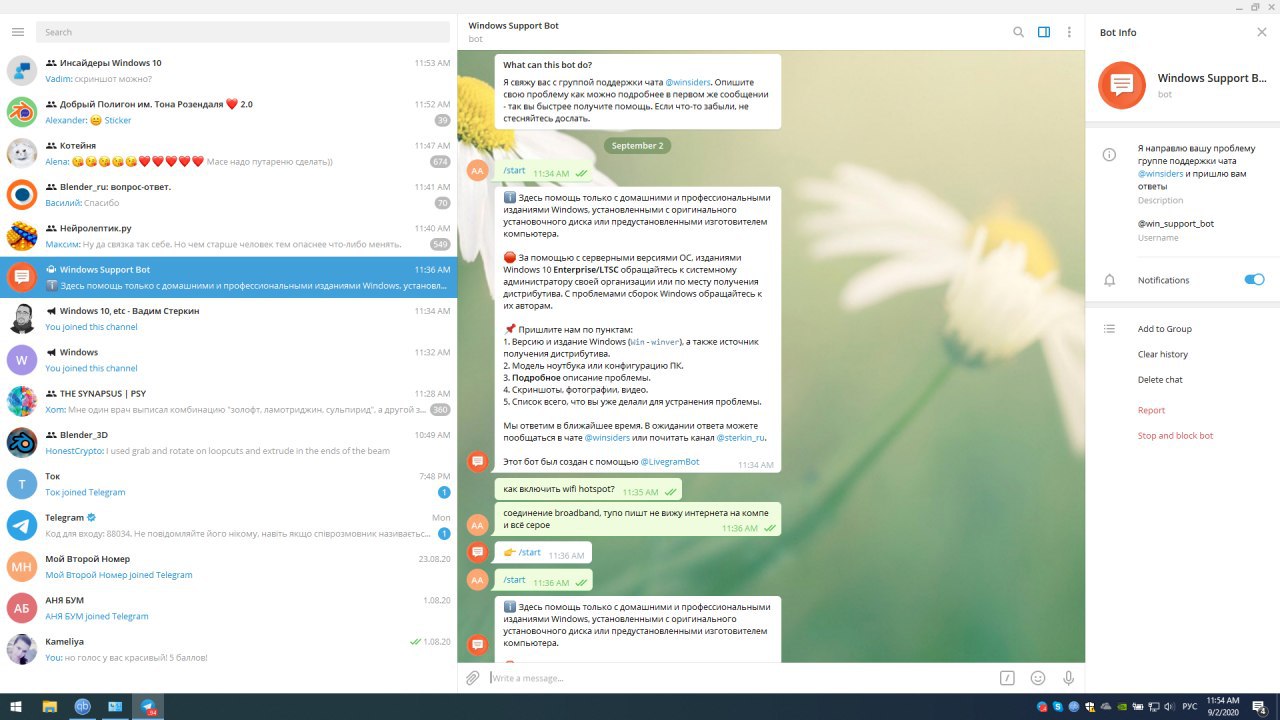The width and height of the screenshot is (1280, 720).
Task: Click the microphone voice message icon
Action: [1068, 678]
